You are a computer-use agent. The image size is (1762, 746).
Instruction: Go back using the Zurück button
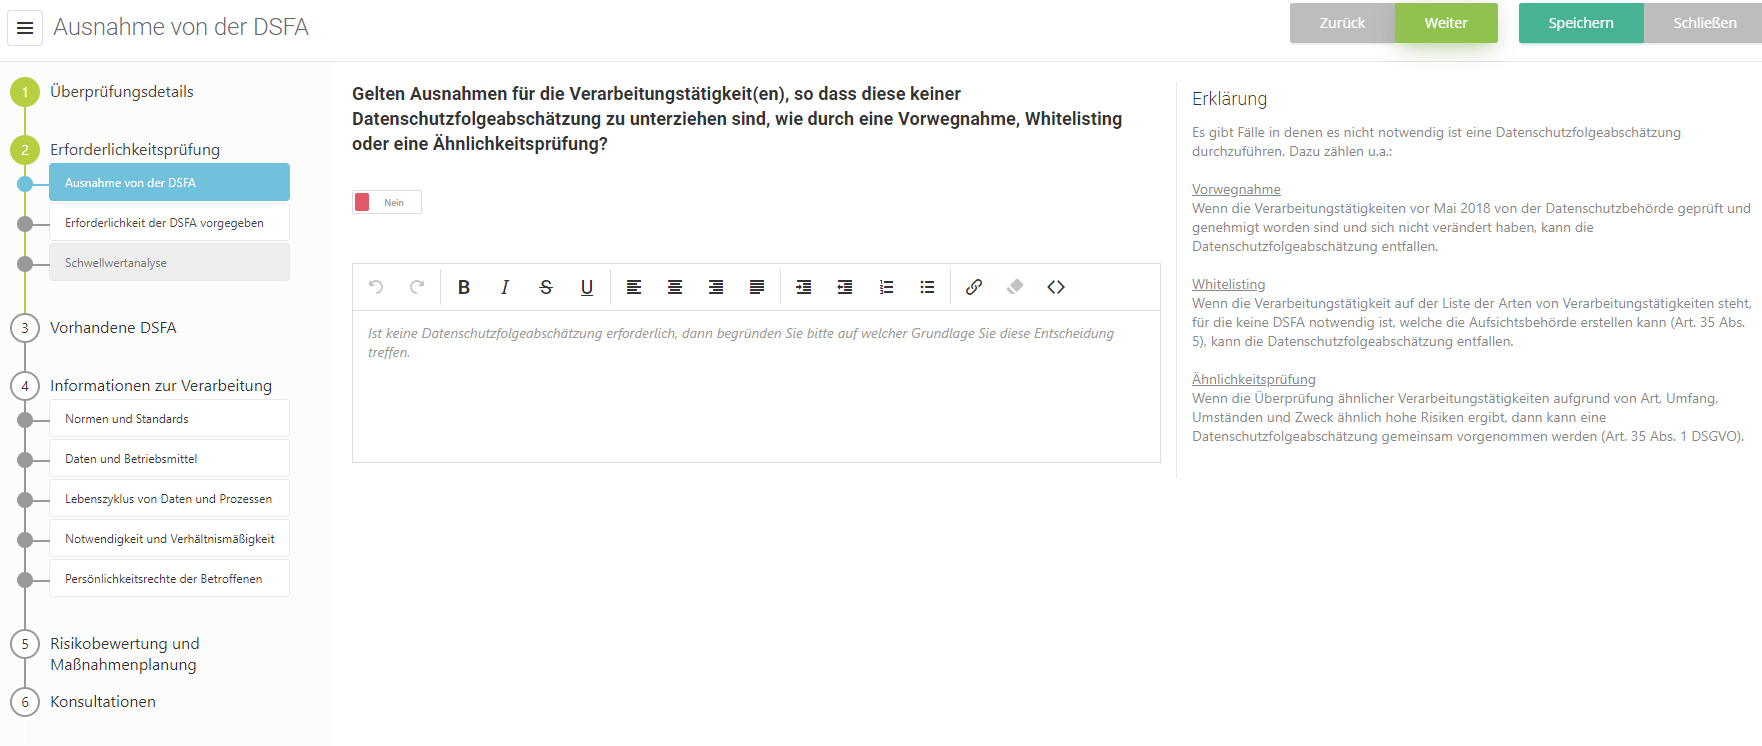point(1341,23)
